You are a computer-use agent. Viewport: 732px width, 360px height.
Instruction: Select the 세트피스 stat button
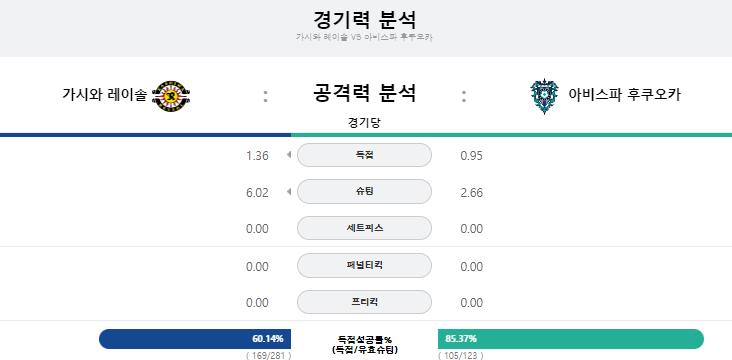(x=364, y=228)
